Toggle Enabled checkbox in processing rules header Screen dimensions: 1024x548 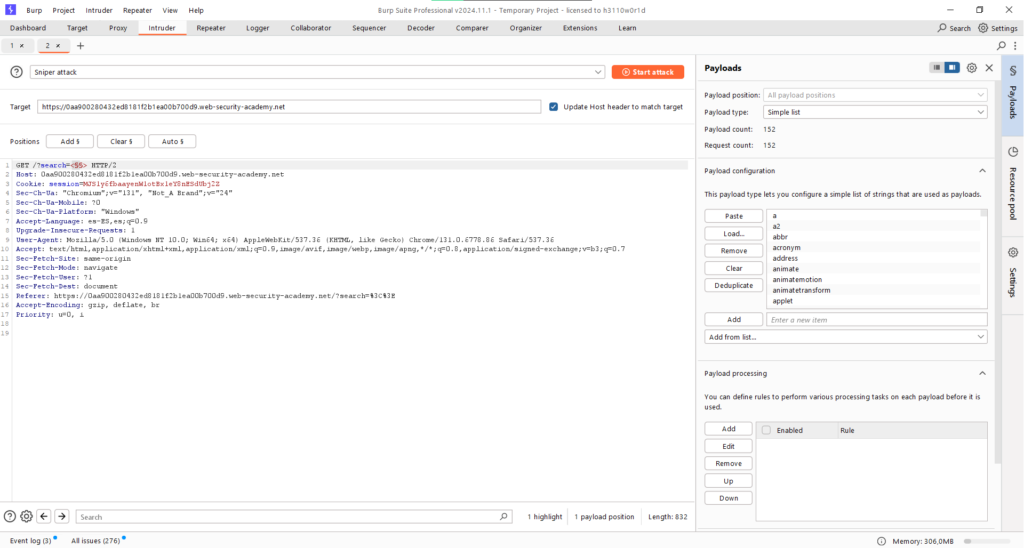766,430
